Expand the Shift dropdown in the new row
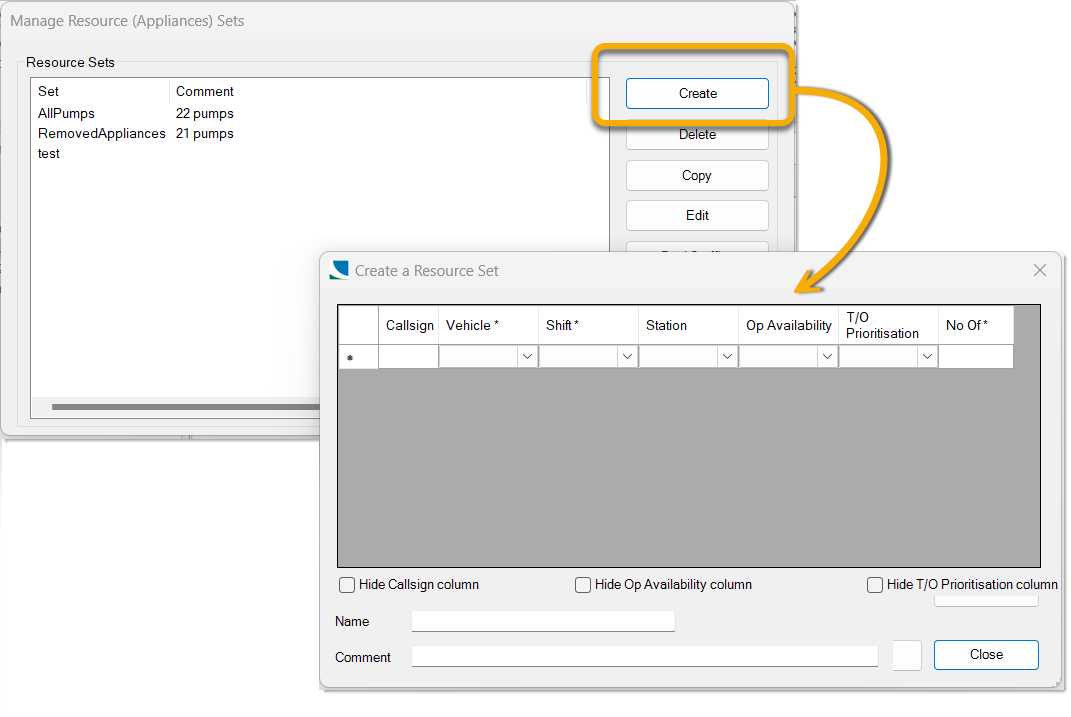Viewport: 1071px width, 717px height. [627, 356]
